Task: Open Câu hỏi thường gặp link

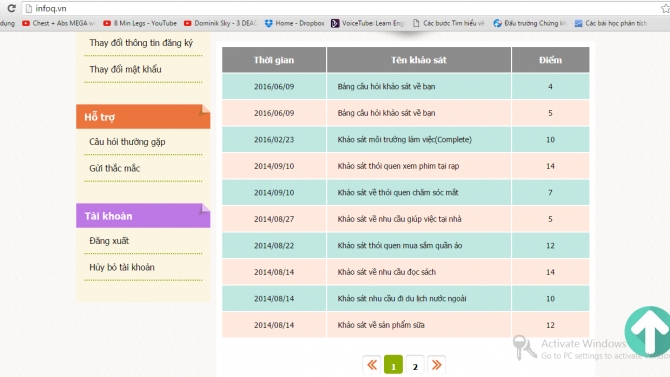Action: tap(127, 142)
